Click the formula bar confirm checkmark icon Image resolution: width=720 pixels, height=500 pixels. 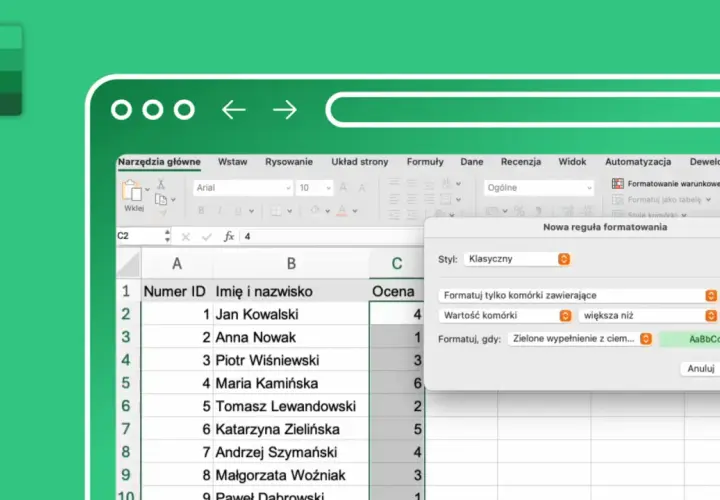(207, 237)
